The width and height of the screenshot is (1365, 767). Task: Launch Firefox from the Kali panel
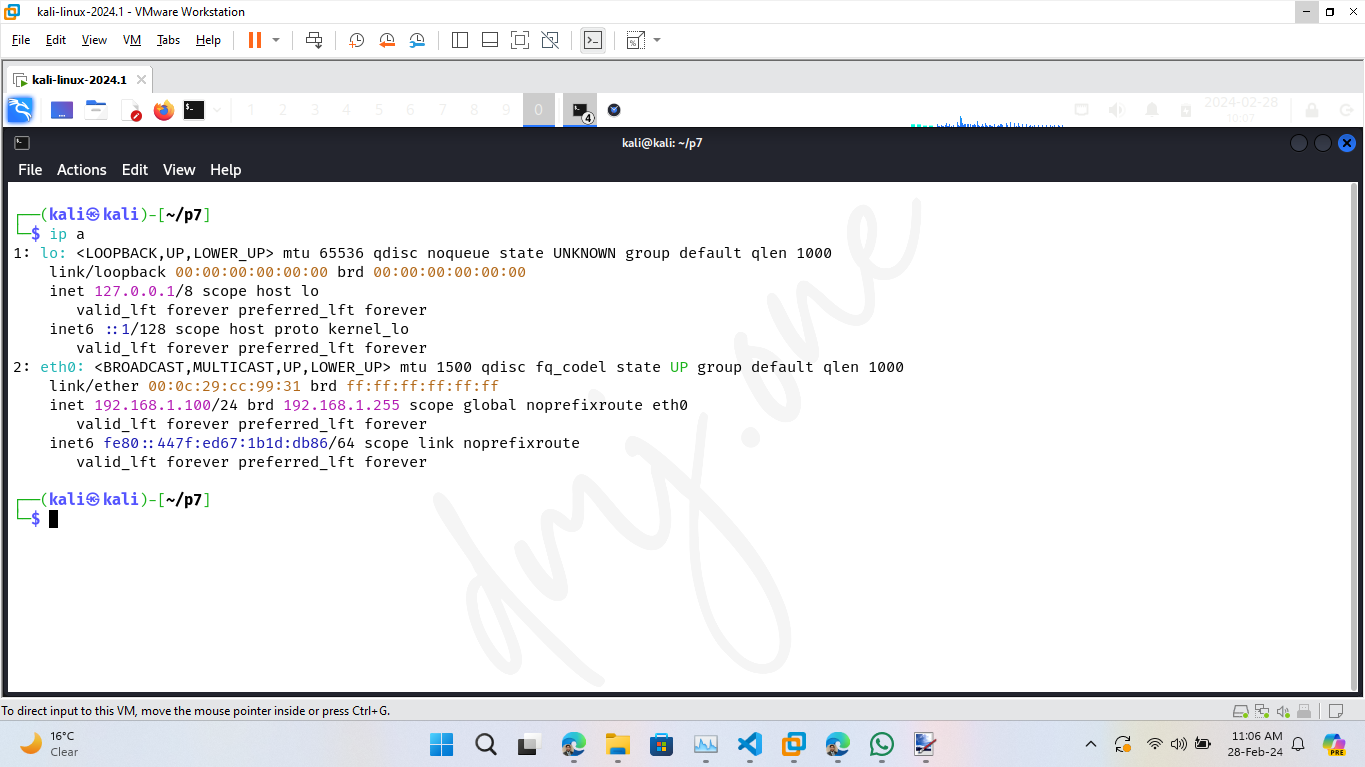[163, 110]
